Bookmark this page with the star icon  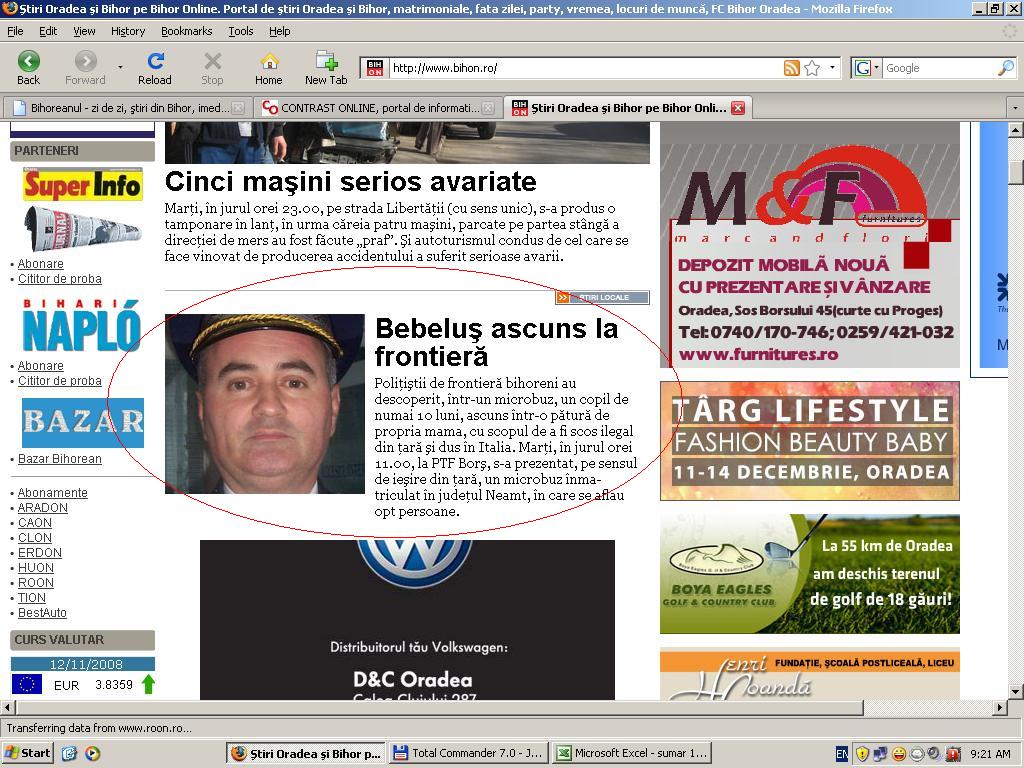[x=812, y=68]
